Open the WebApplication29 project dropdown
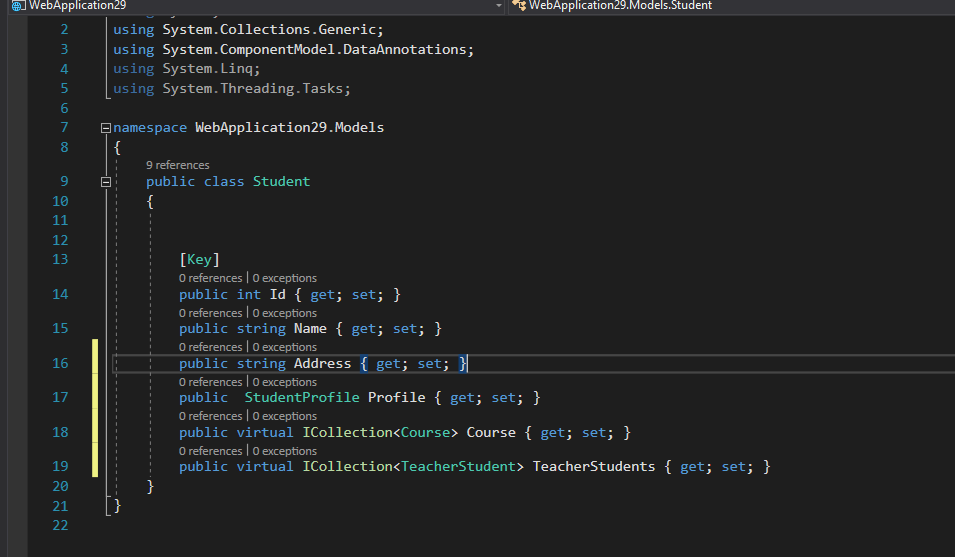Viewport: 955px width, 557px height. (x=499, y=5)
